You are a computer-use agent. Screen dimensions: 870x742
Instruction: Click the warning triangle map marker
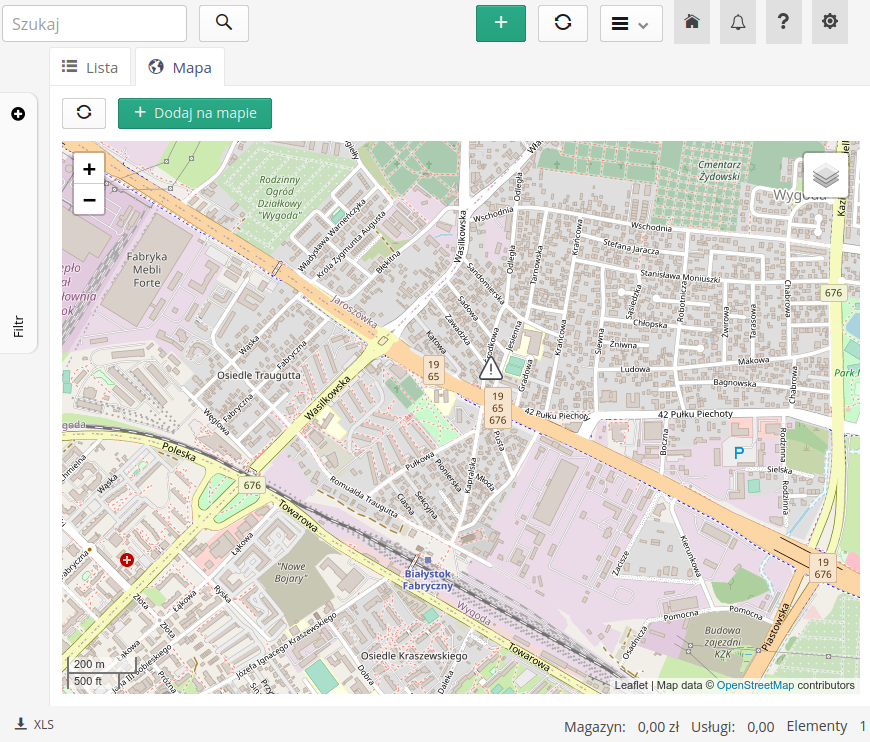(490, 369)
